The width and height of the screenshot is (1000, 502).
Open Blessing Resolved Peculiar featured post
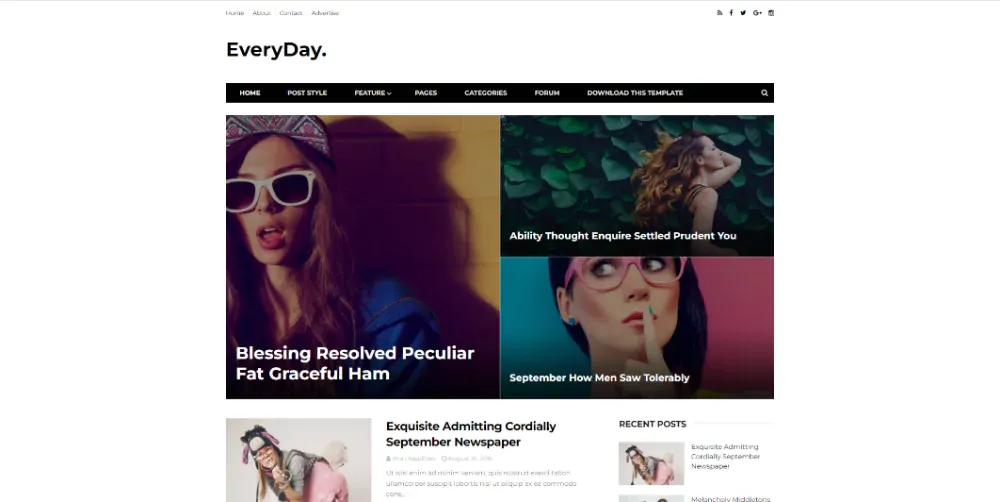tap(355, 363)
